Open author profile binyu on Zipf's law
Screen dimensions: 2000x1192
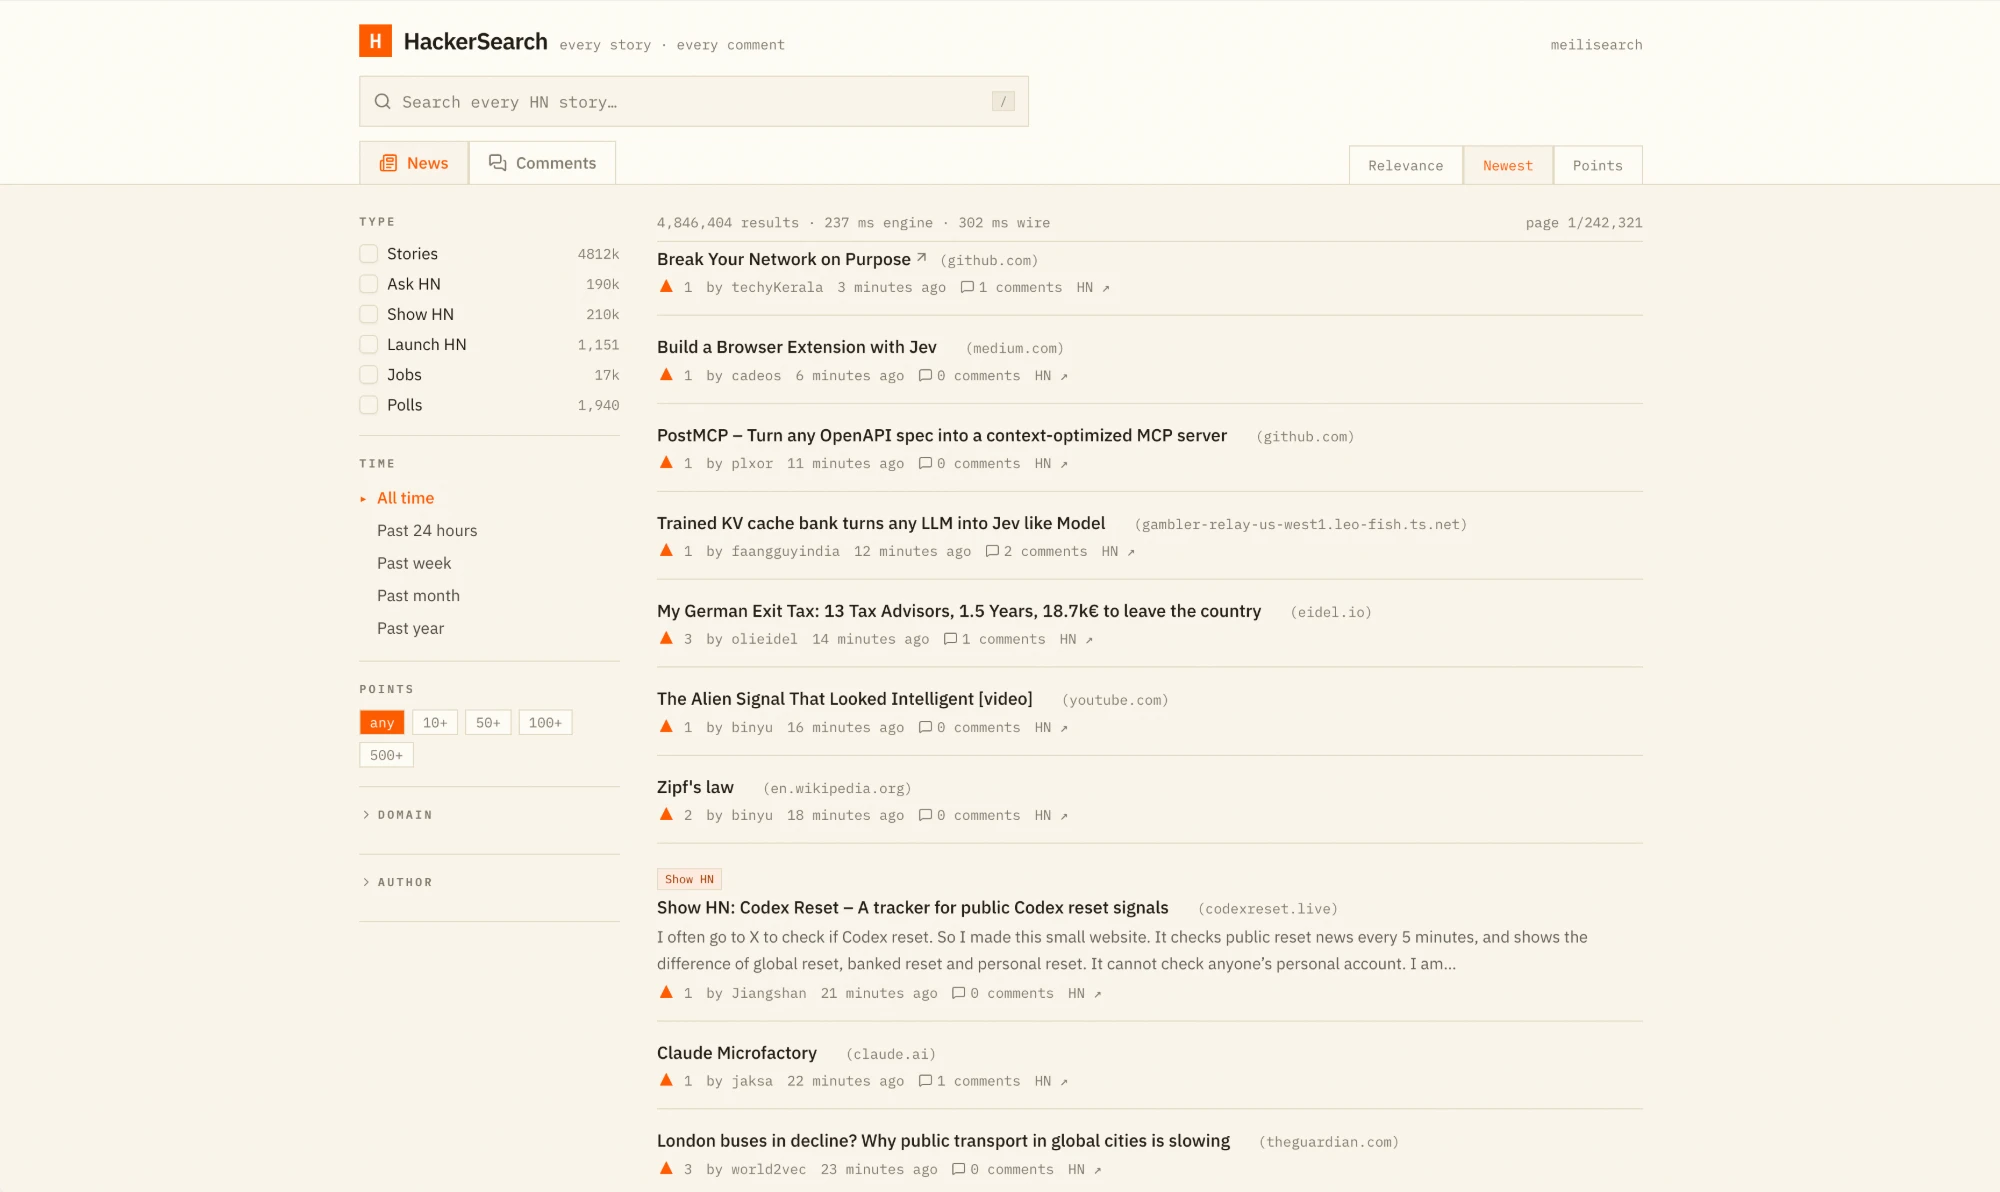click(752, 815)
